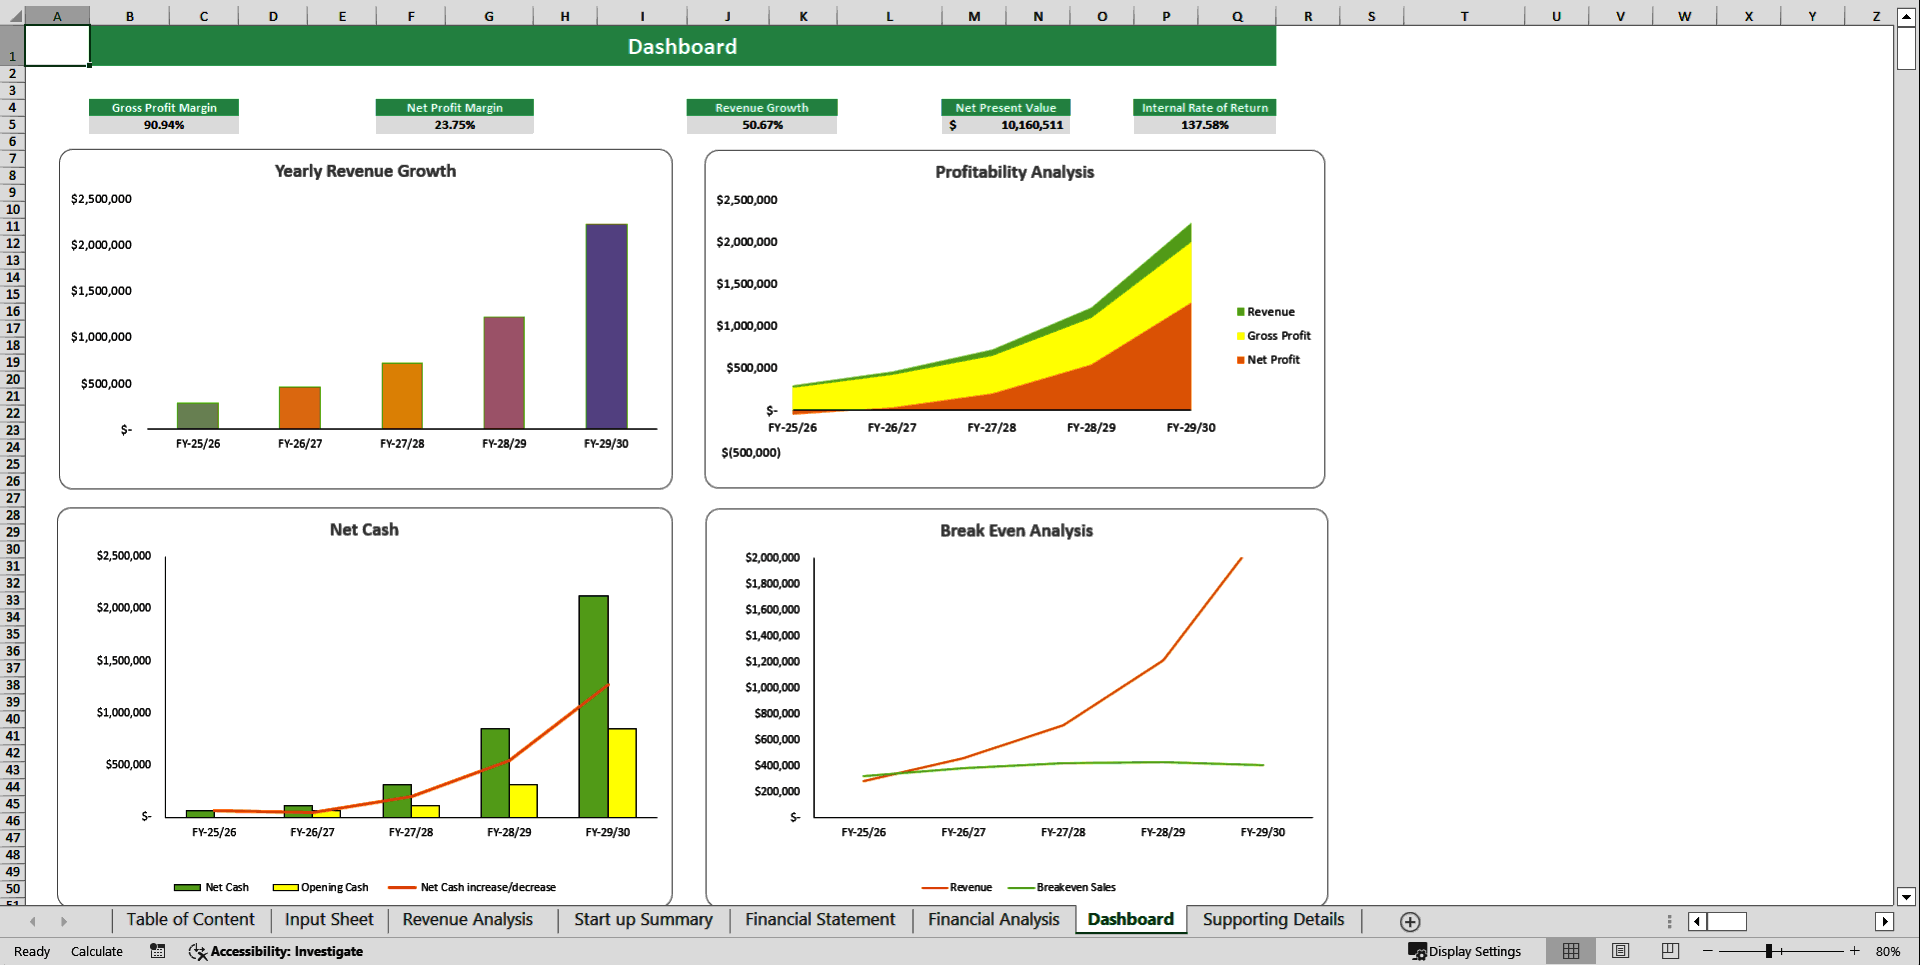Switch to the Input Sheet tab
The image size is (1920, 965).
coord(328,919)
